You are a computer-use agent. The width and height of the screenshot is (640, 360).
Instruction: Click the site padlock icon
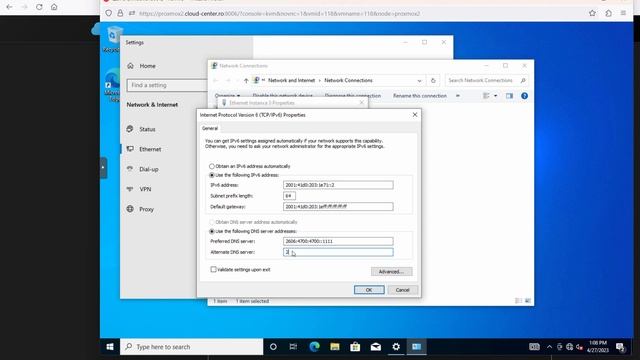pyautogui.click(x=120, y=13)
